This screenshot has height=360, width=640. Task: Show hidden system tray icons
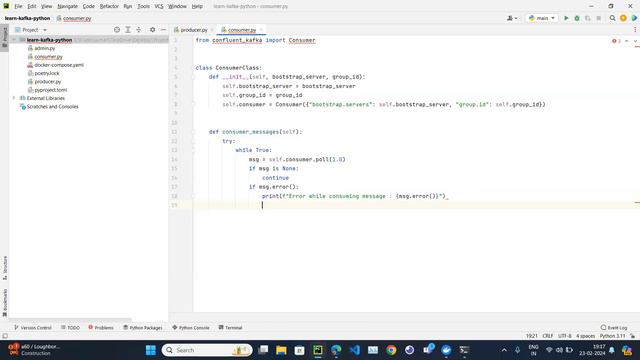504,350
